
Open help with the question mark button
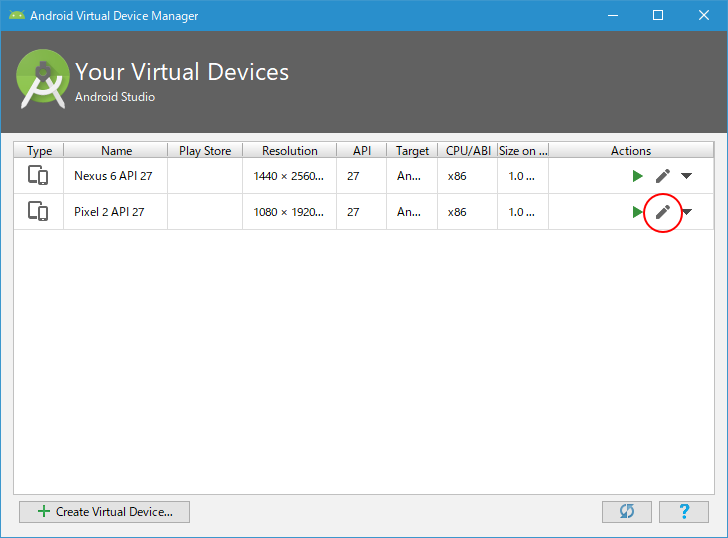(x=685, y=511)
